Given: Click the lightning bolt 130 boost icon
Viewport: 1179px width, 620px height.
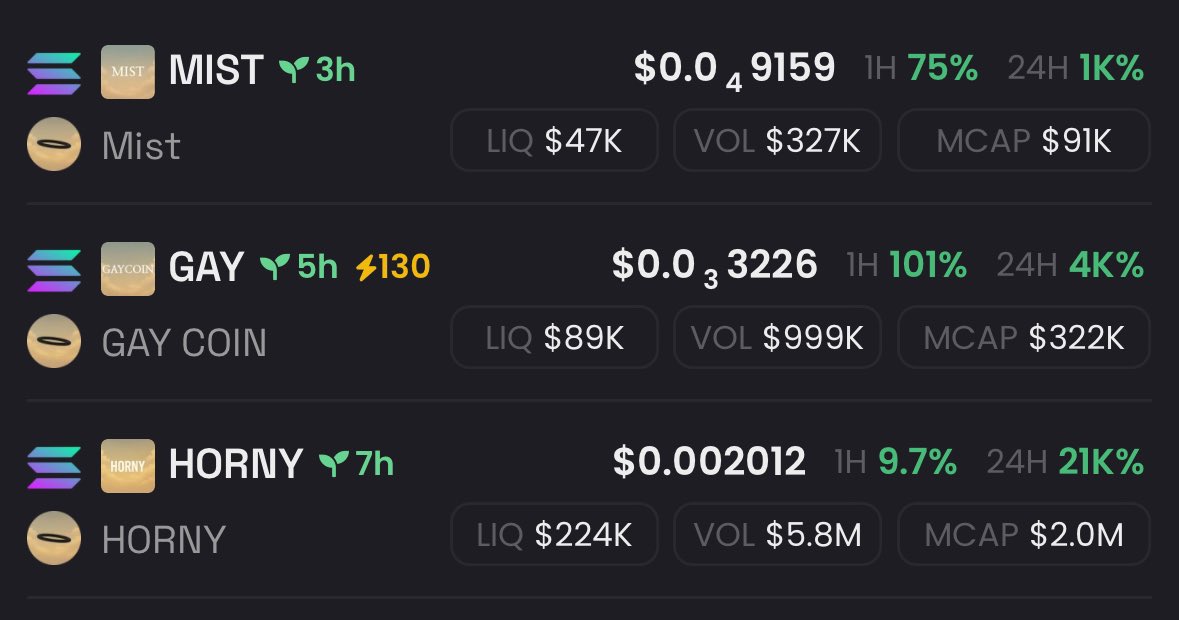Looking at the screenshot, I should [366, 267].
